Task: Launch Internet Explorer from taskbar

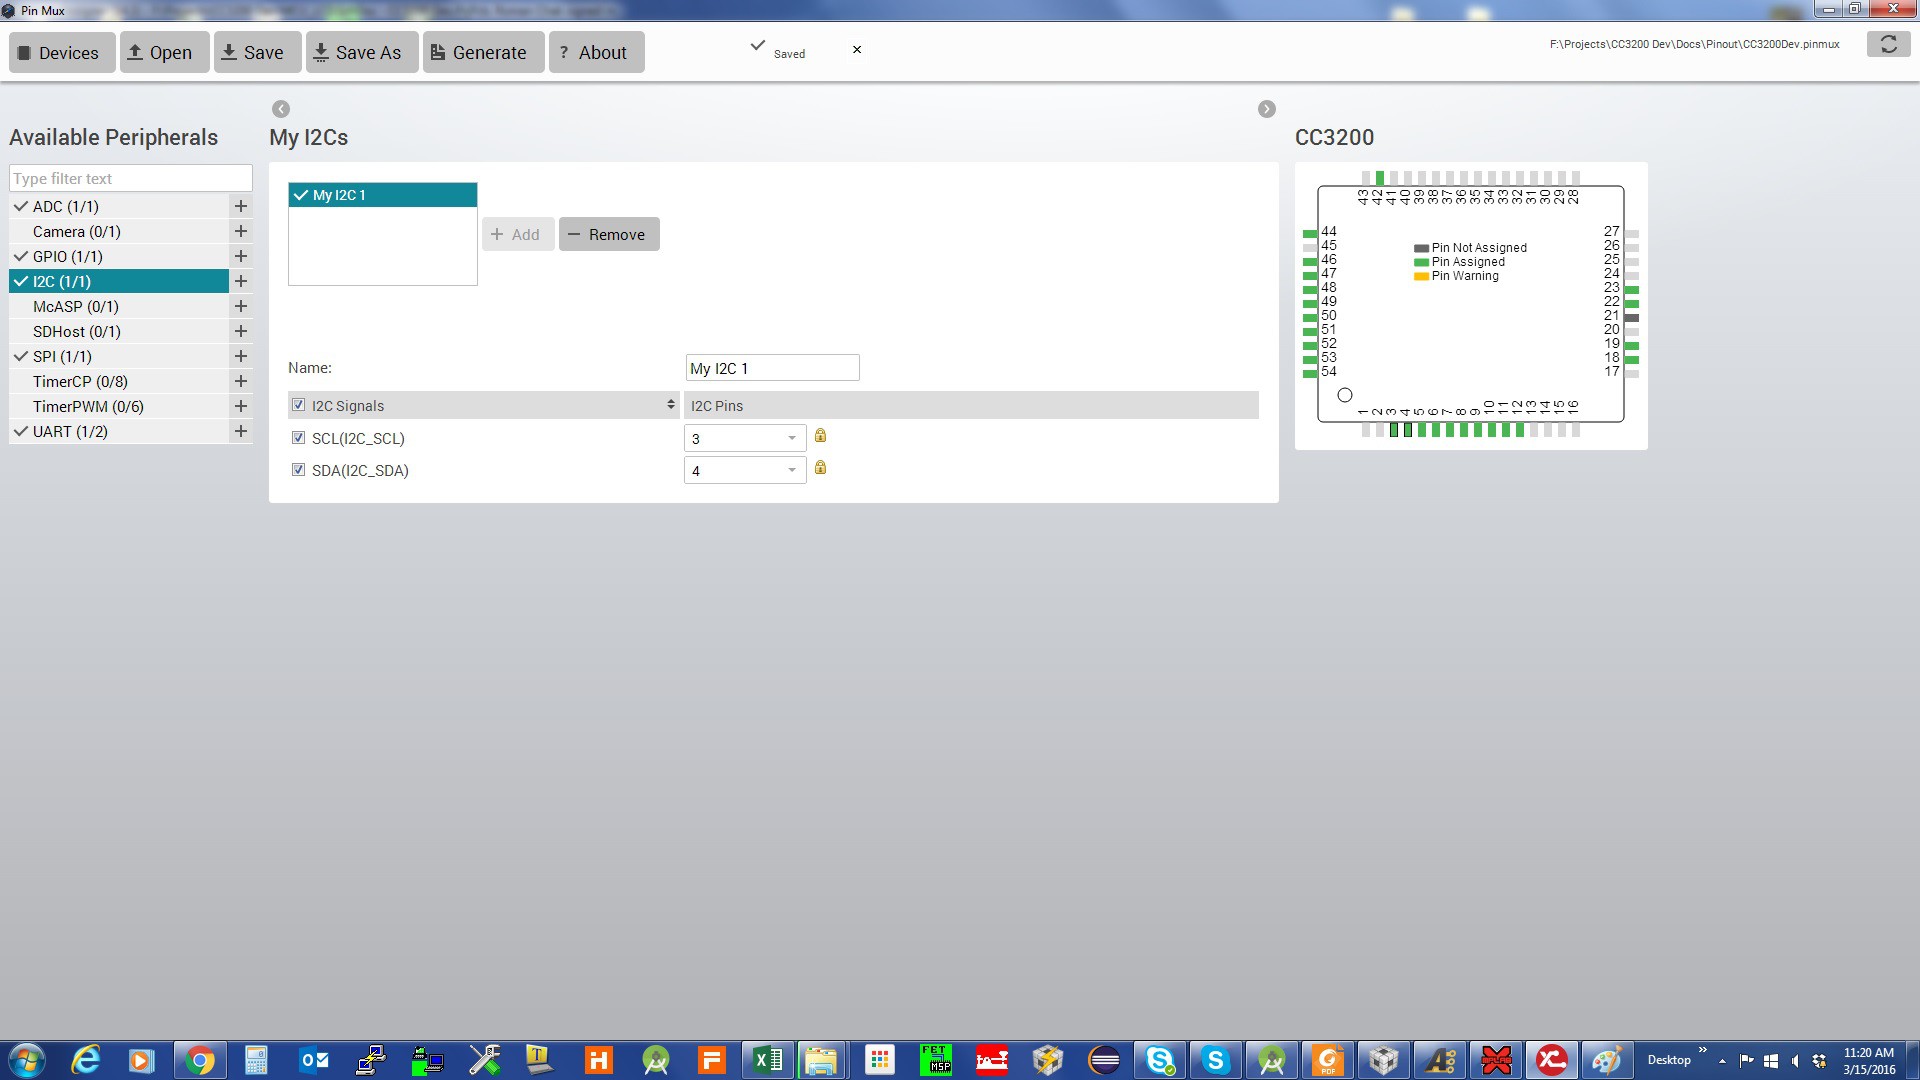Action: [87, 1060]
